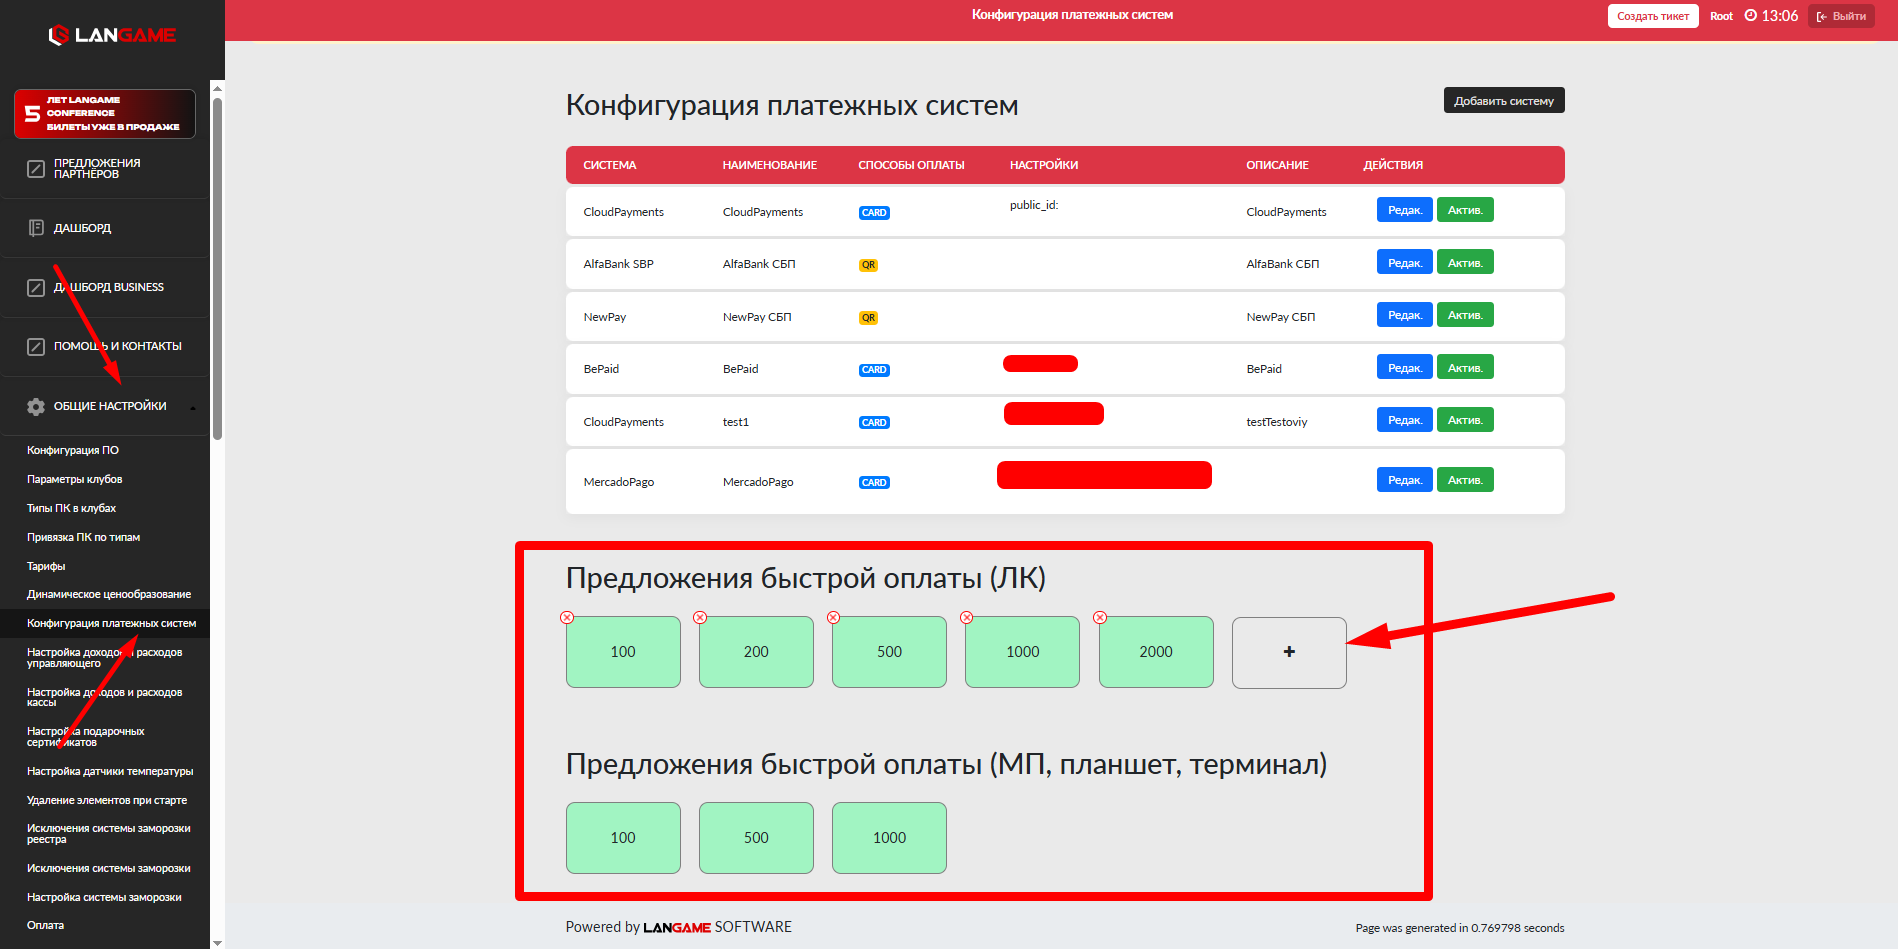The height and width of the screenshot is (949, 1898).
Task: Click the Добавить систему button
Action: pos(1504,100)
